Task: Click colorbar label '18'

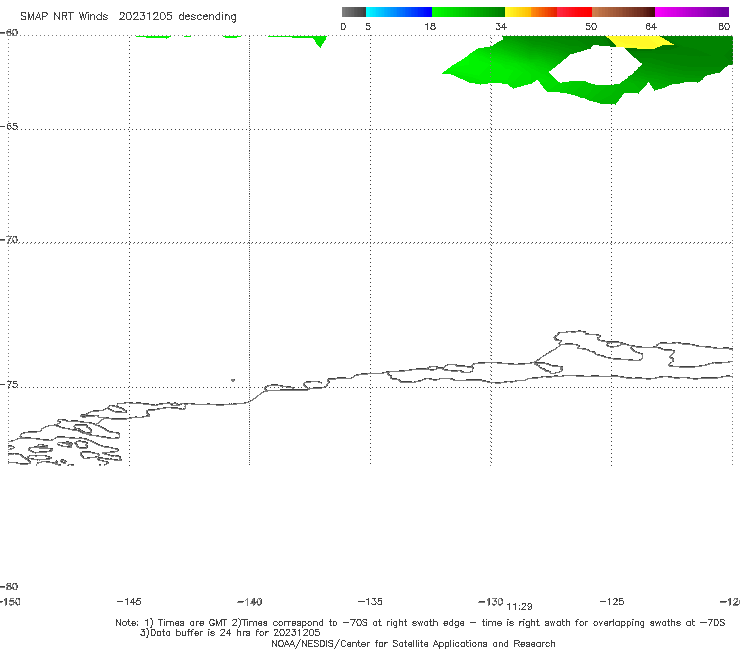Action: tap(430, 27)
